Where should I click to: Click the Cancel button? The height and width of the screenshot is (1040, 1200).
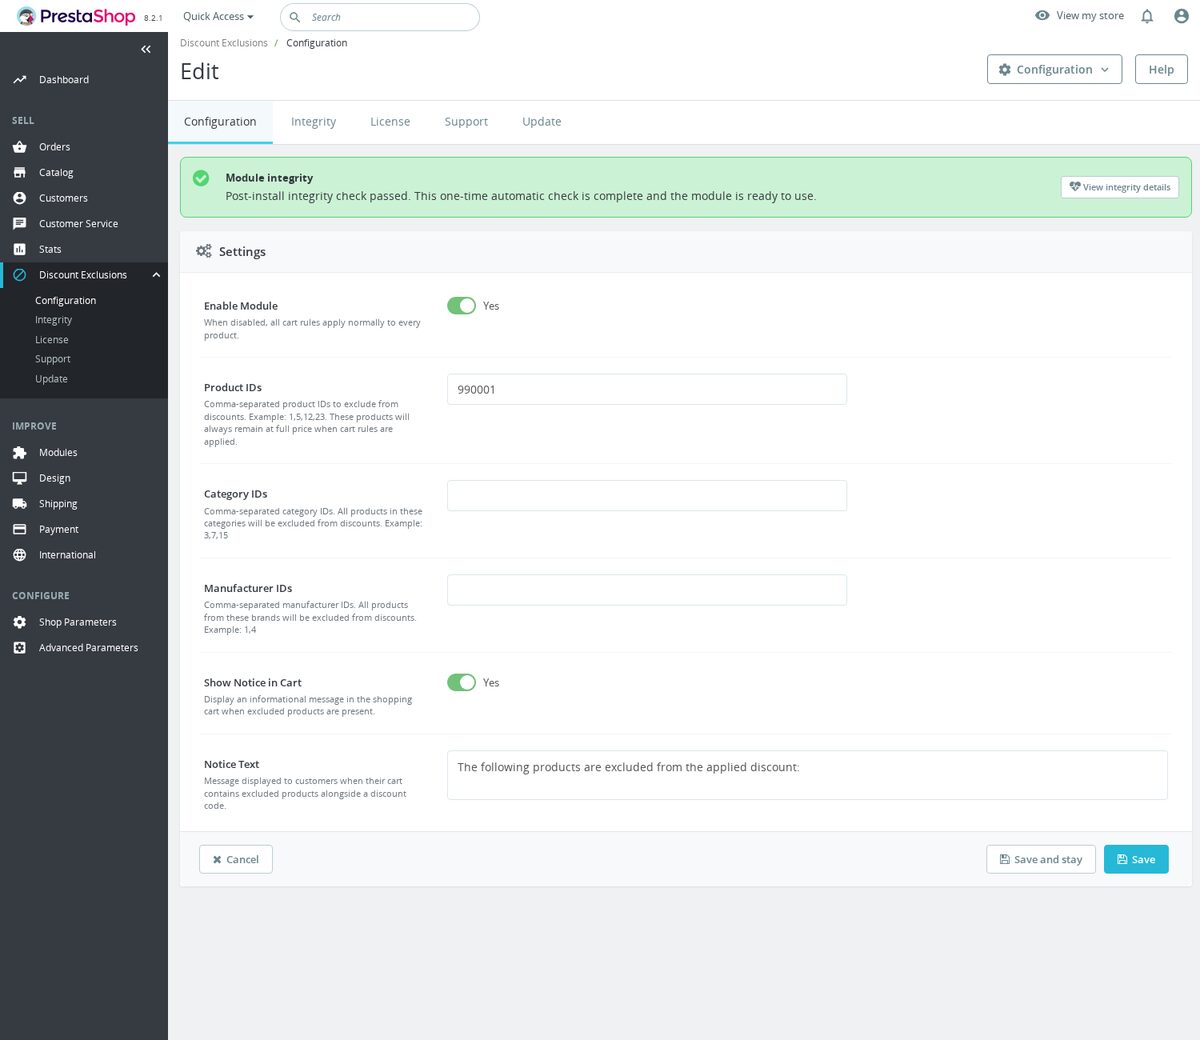[236, 859]
